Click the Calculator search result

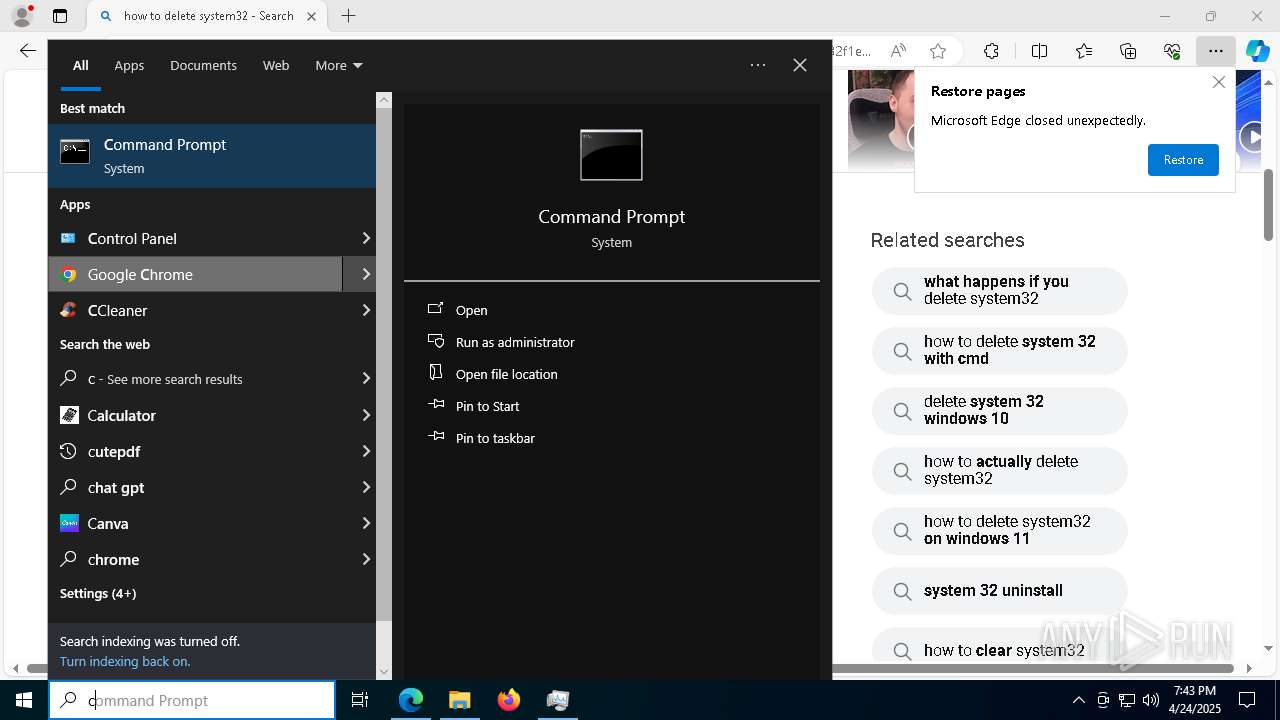(x=195, y=415)
